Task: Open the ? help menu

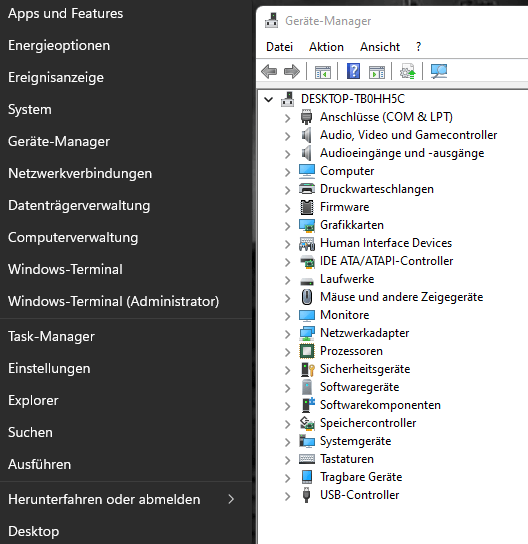Action: (418, 47)
